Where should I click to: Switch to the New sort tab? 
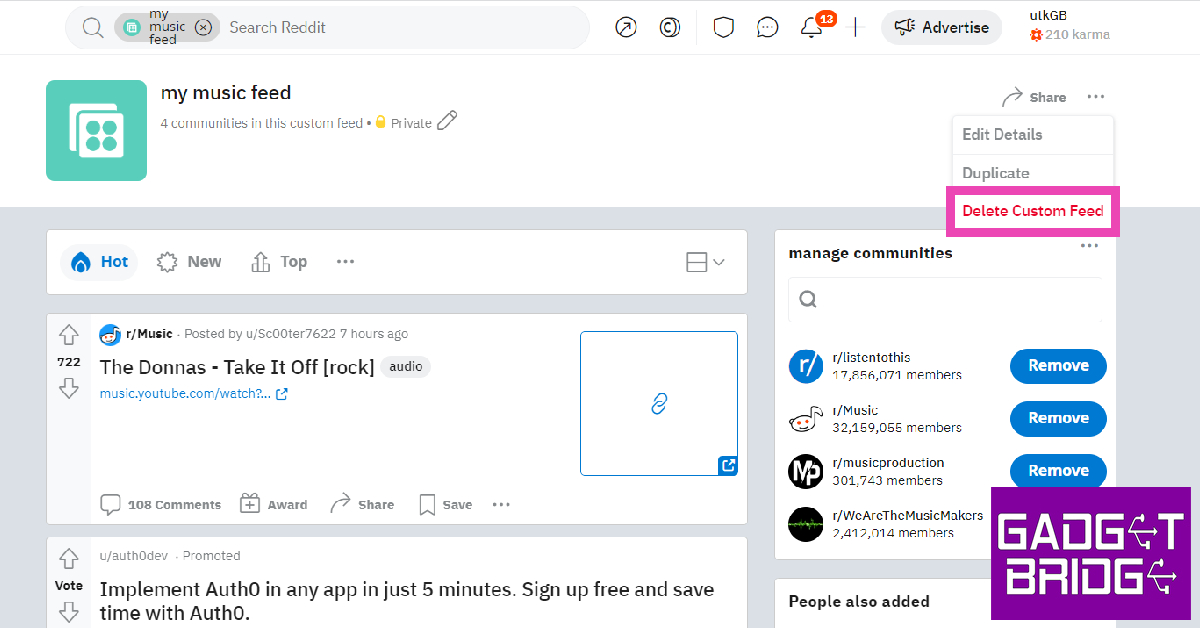[189, 262]
